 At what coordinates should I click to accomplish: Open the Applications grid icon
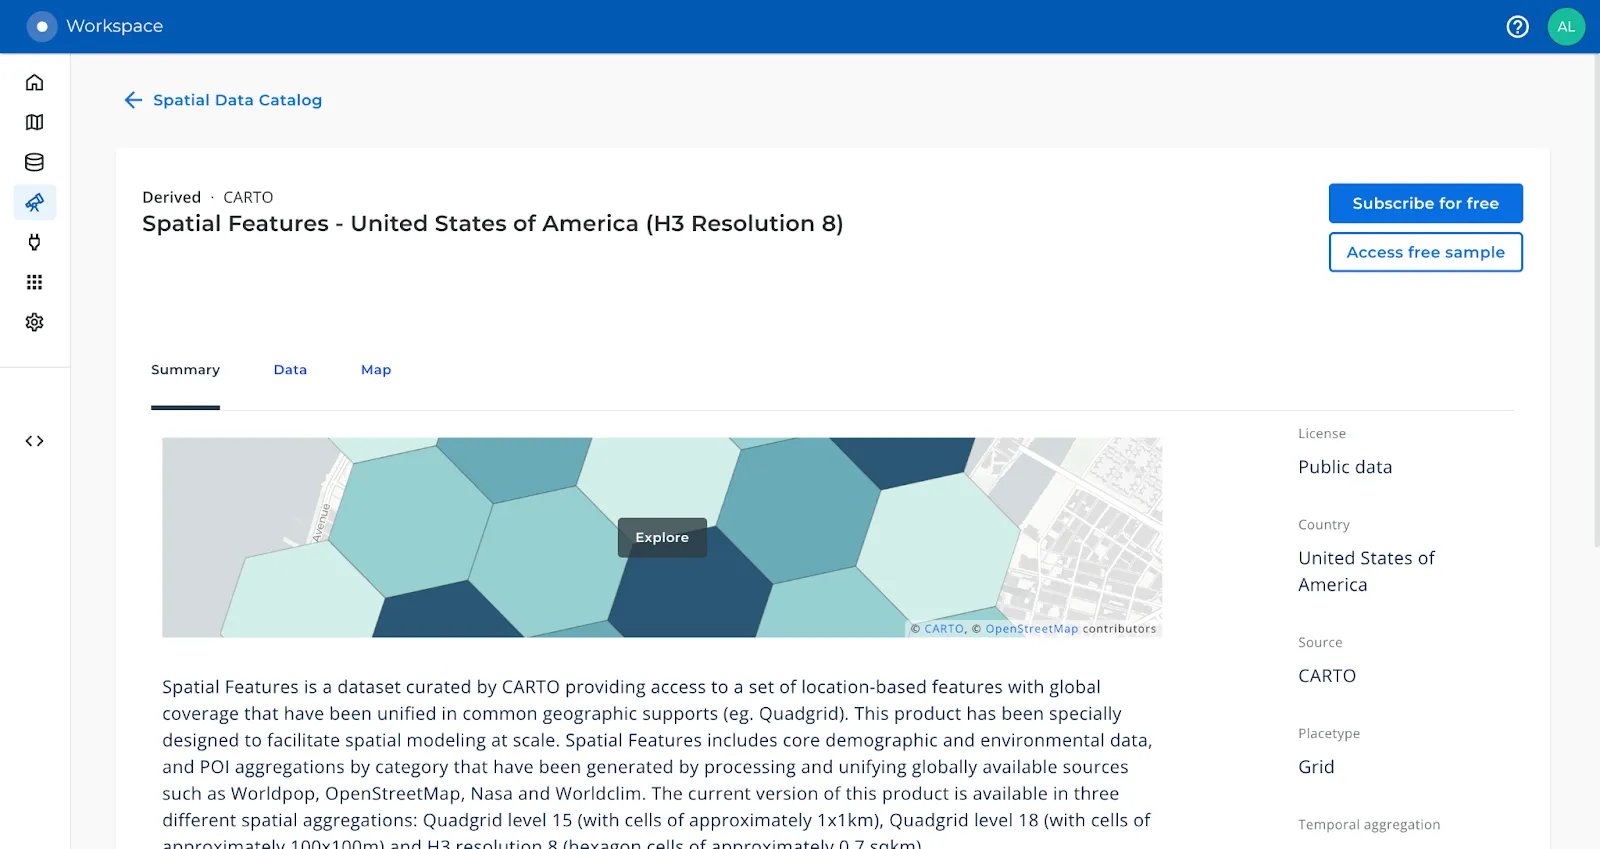35,282
